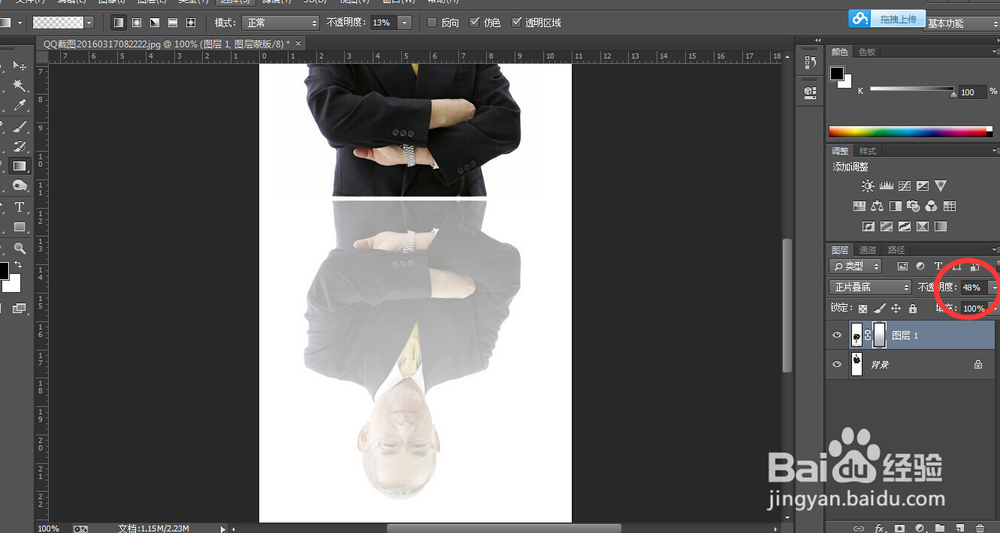Choose the angle gradient style
The height and width of the screenshot is (533, 1000).
tap(154, 22)
